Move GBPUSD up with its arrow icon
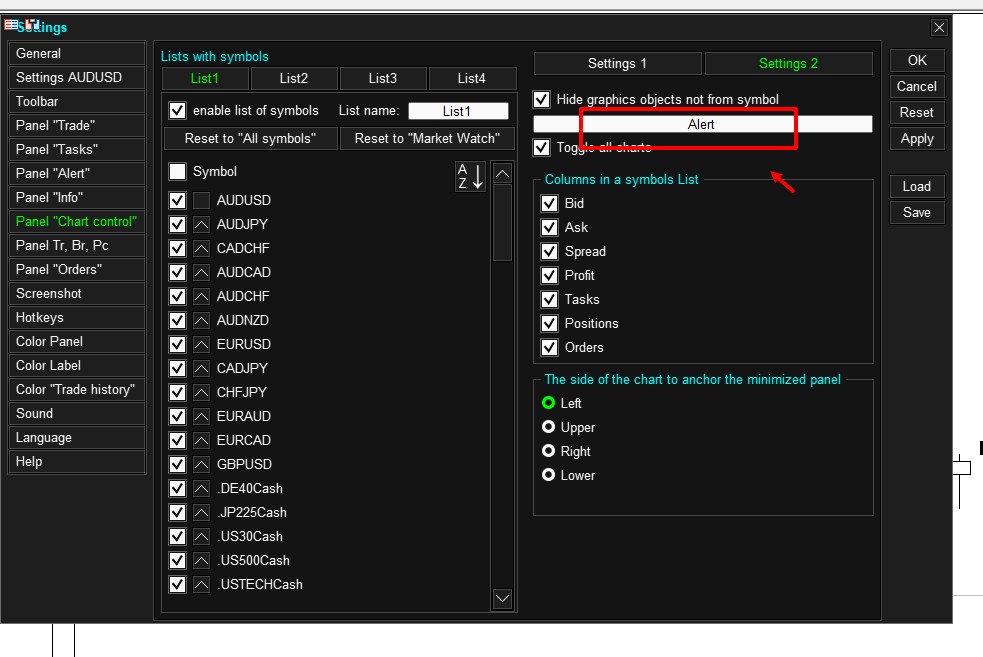 [x=201, y=465]
